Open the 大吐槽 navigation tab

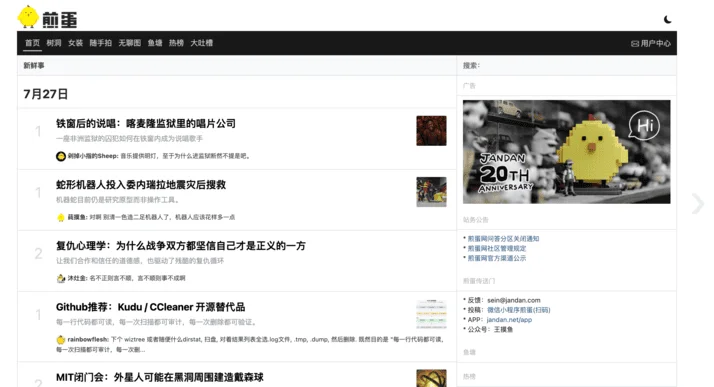[201, 43]
